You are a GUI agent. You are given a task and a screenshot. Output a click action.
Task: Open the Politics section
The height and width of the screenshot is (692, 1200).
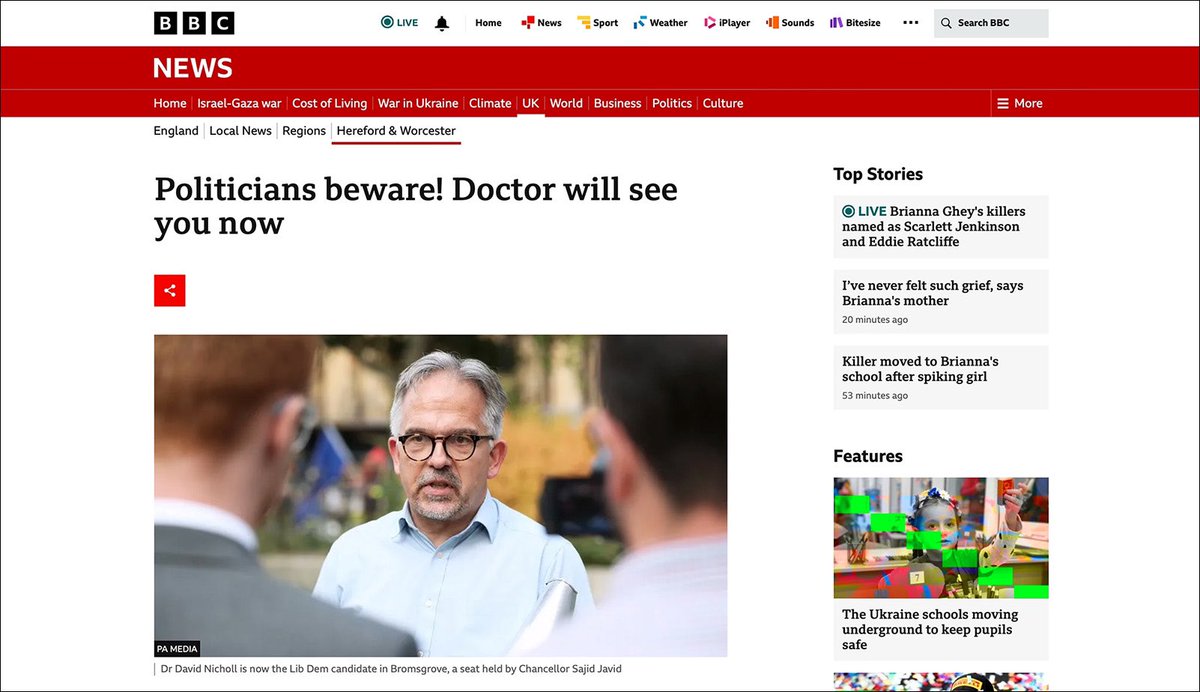point(672,103)
